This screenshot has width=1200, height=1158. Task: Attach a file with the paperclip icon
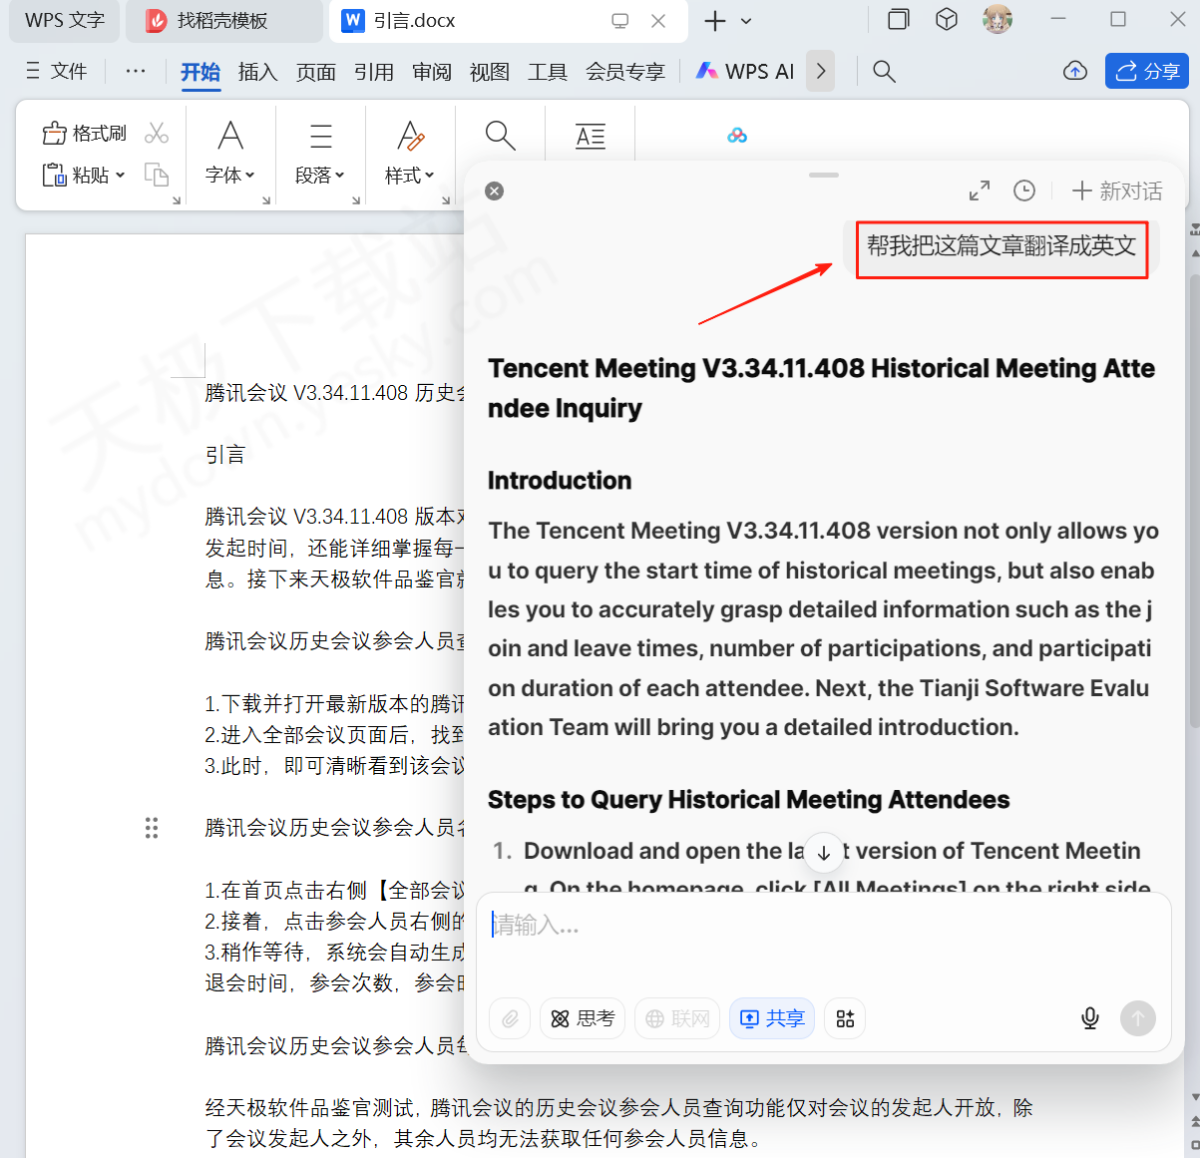pyautogui.click(x=510, y=1018)
